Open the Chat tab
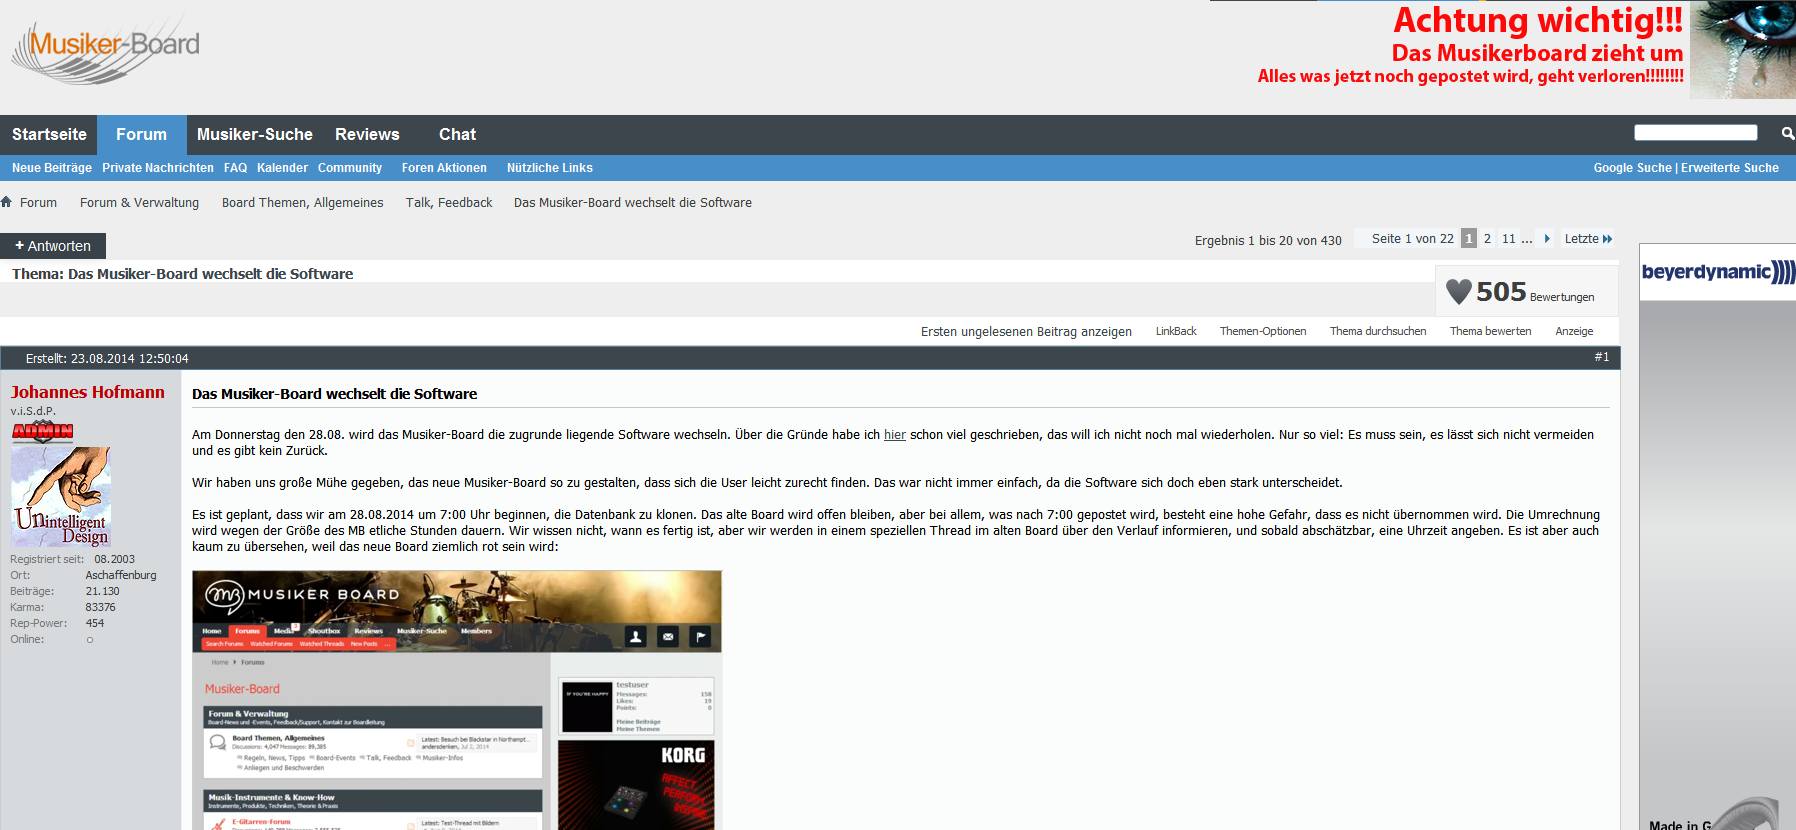1796x830 pixels. pyautogui.click(x=457, y=134)
